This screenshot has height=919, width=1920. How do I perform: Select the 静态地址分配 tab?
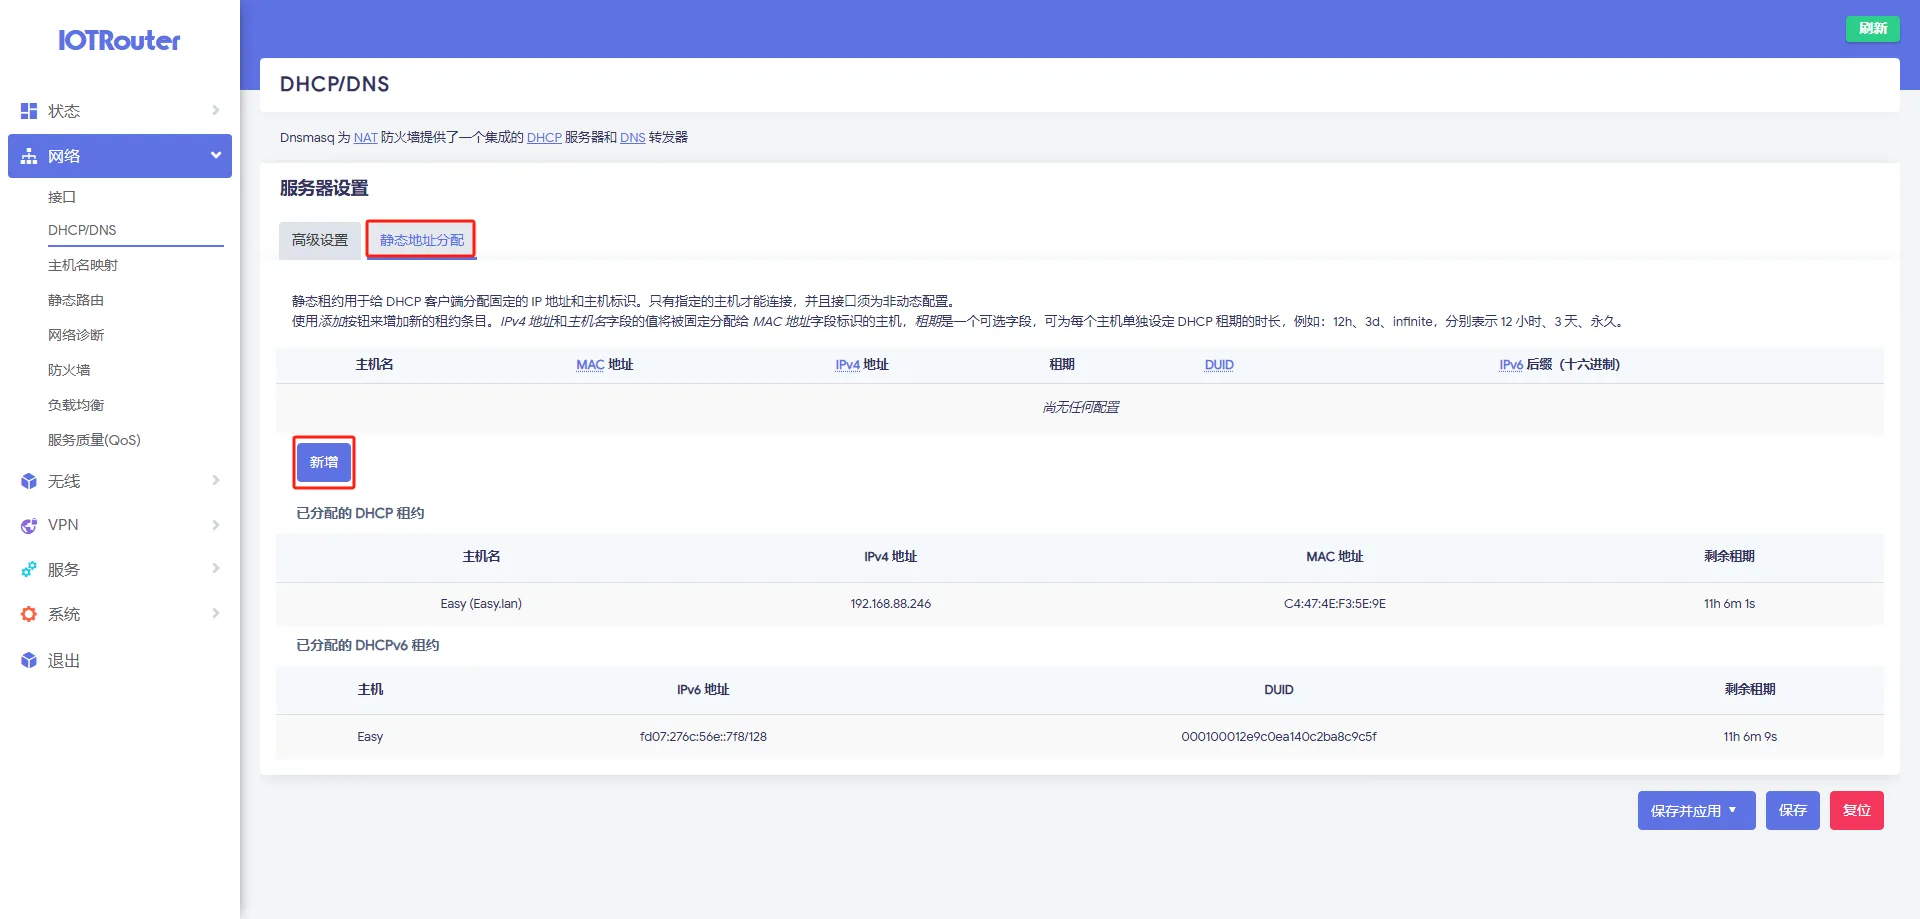point(421,240)
